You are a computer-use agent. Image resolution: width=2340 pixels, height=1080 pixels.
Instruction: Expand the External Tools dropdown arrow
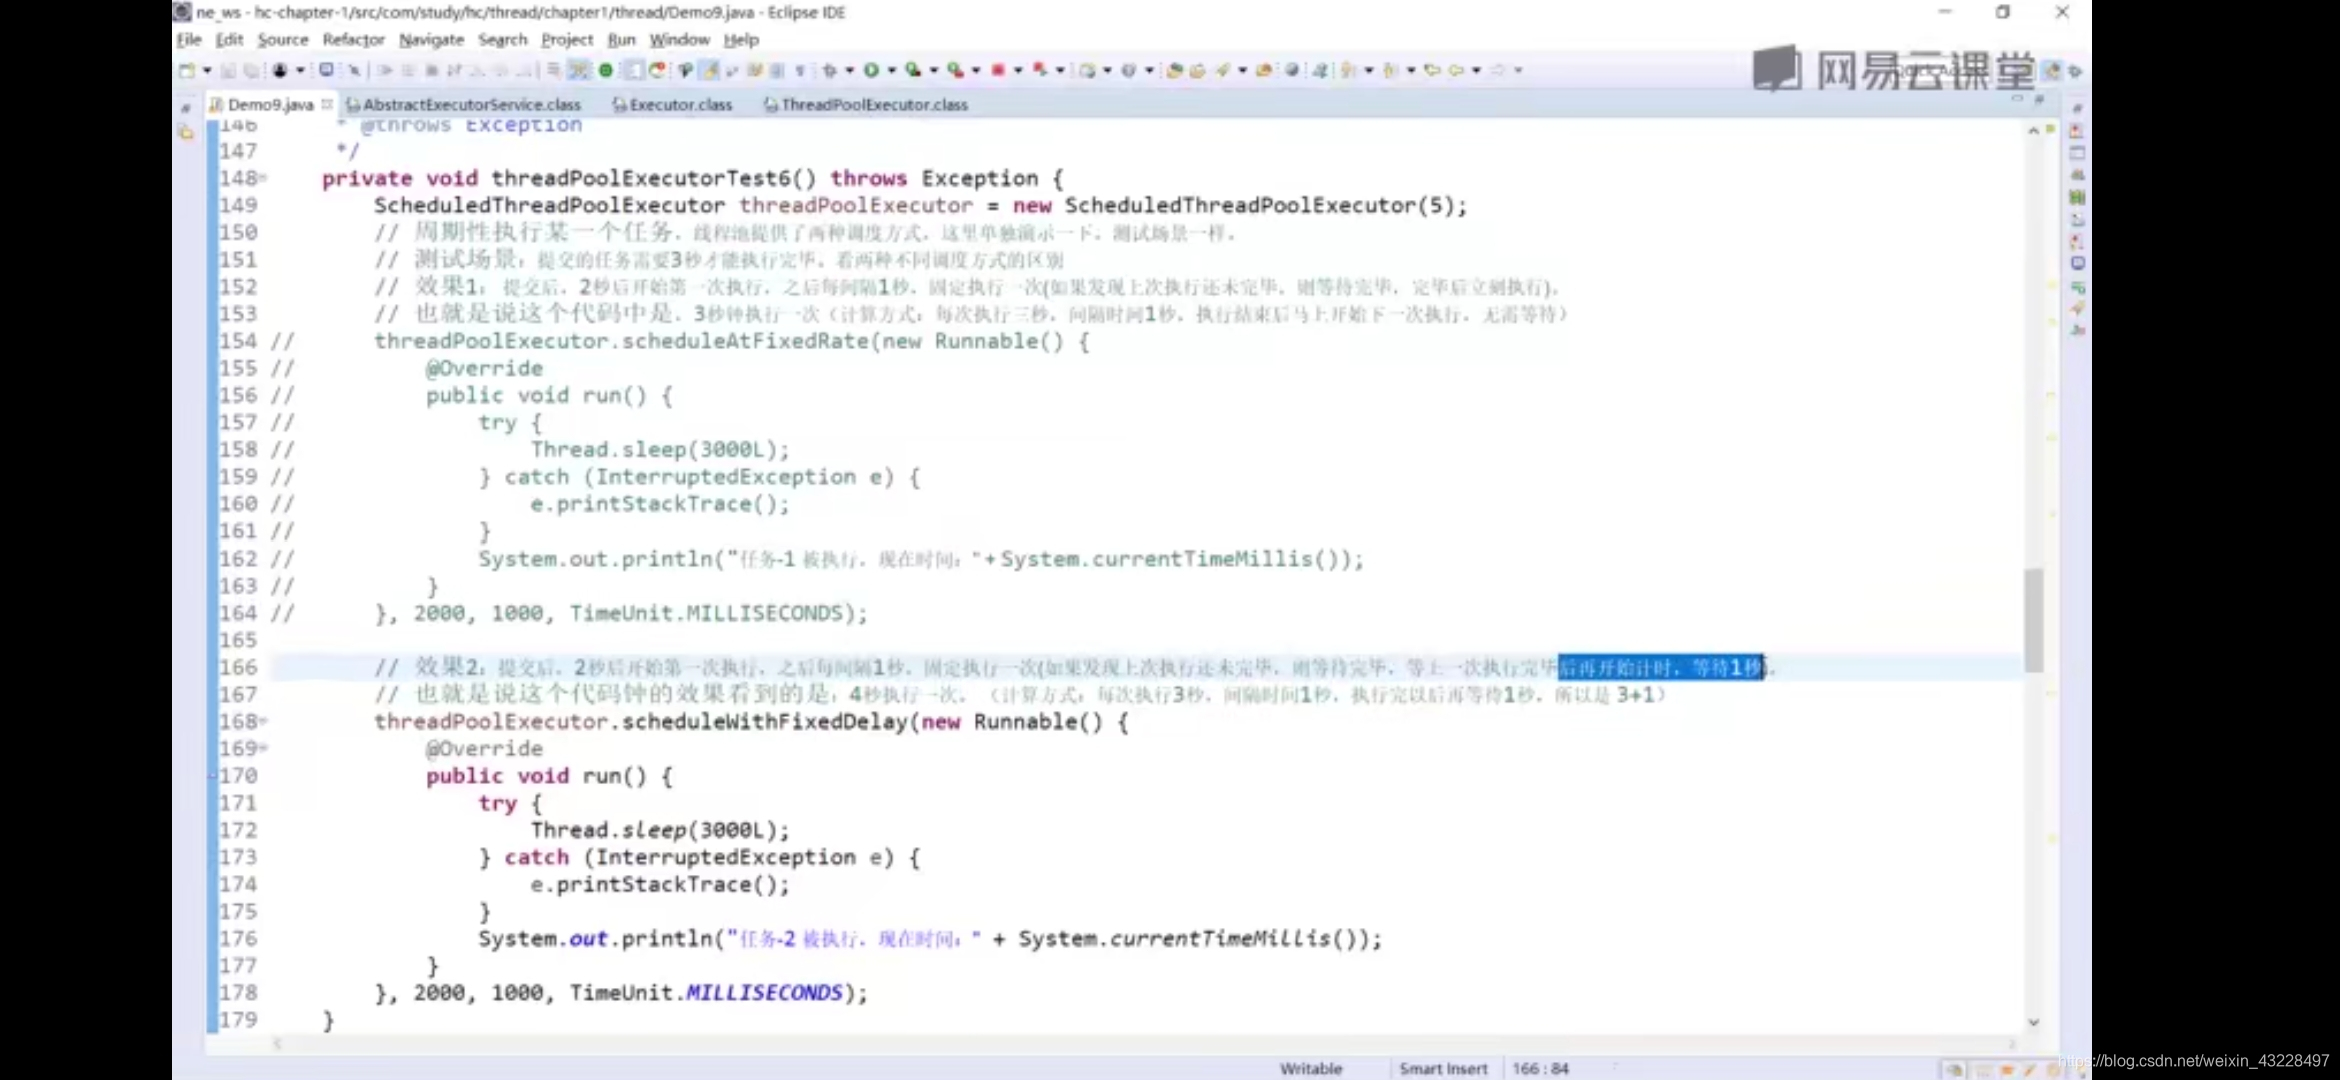point(976,70)
